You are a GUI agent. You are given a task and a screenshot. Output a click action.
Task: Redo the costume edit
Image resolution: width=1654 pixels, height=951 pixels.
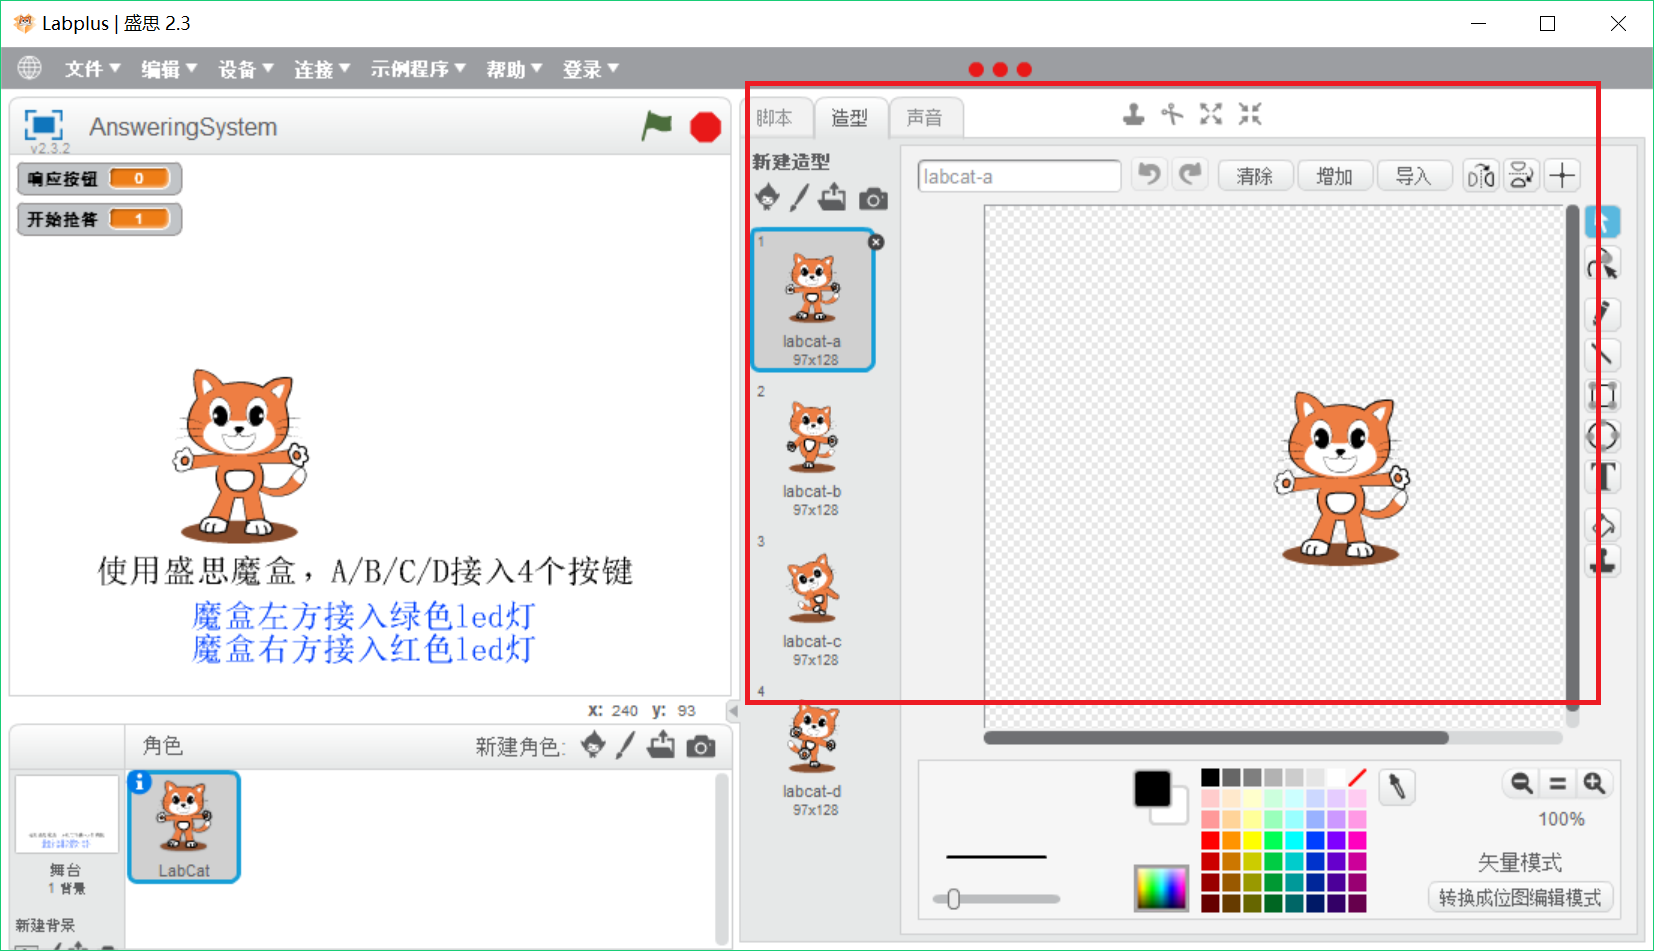1190,175
